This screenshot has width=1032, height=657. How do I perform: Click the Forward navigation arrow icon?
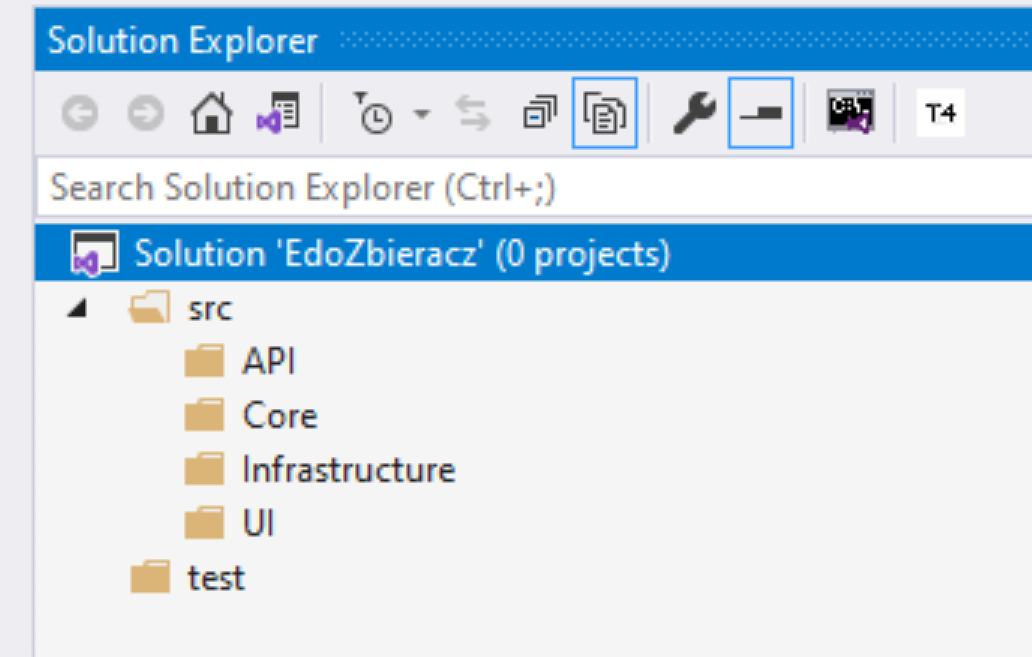click(x=145, y=113)
